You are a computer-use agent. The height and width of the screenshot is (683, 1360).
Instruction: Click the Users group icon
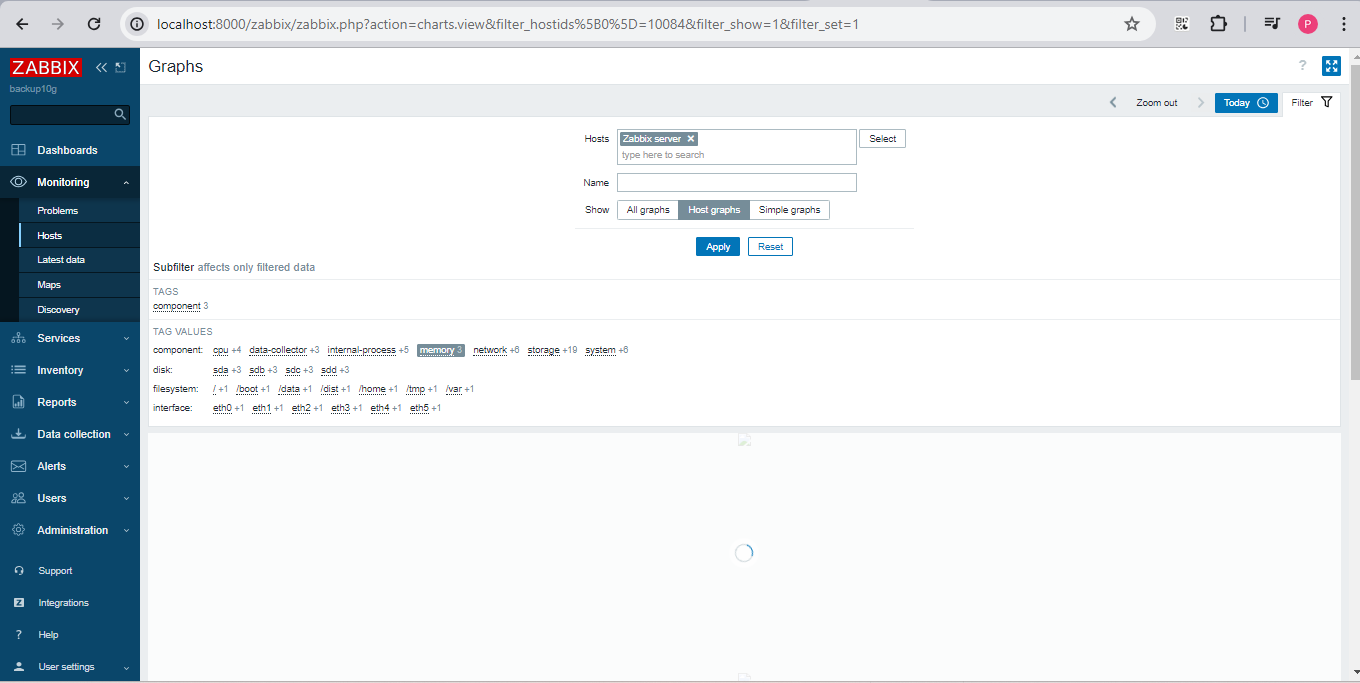coord(18,498)
